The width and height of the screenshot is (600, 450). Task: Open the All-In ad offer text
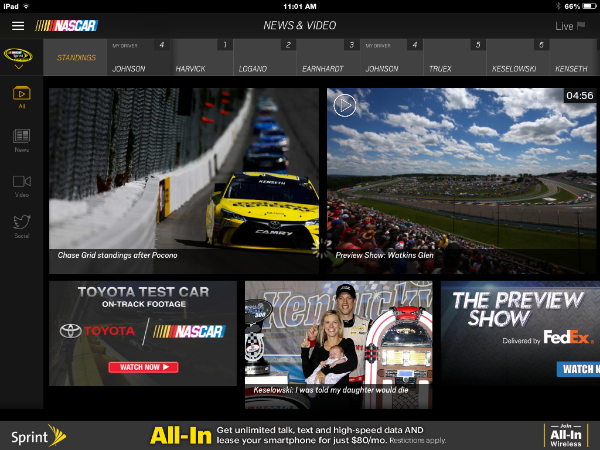click(331, 435)
